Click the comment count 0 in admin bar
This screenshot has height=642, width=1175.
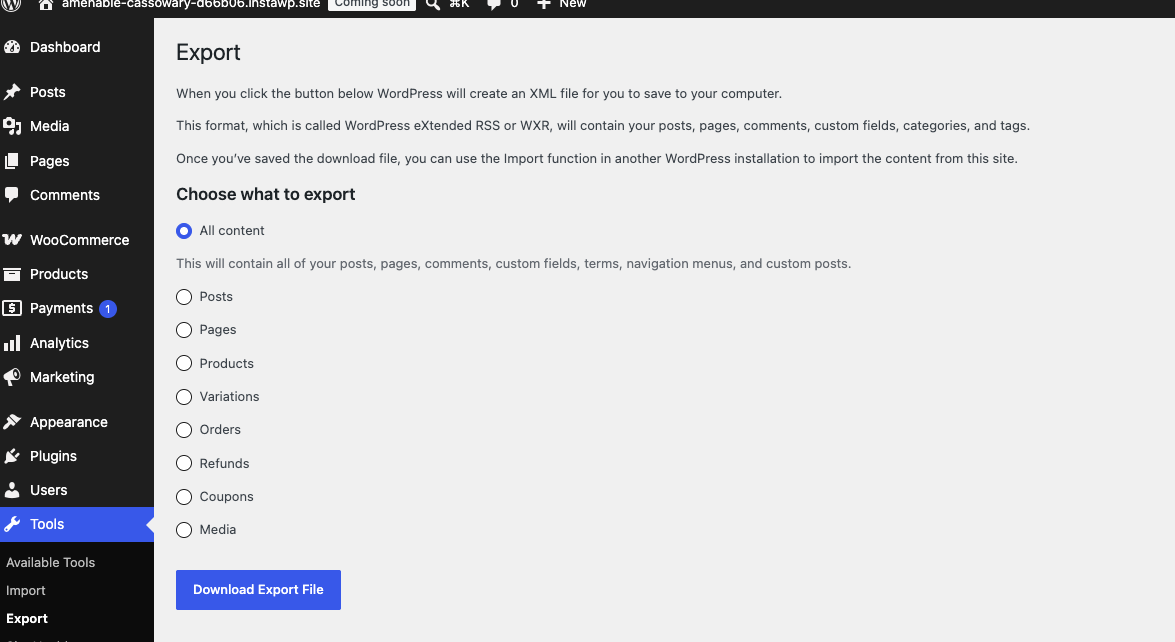click(514, 4)
